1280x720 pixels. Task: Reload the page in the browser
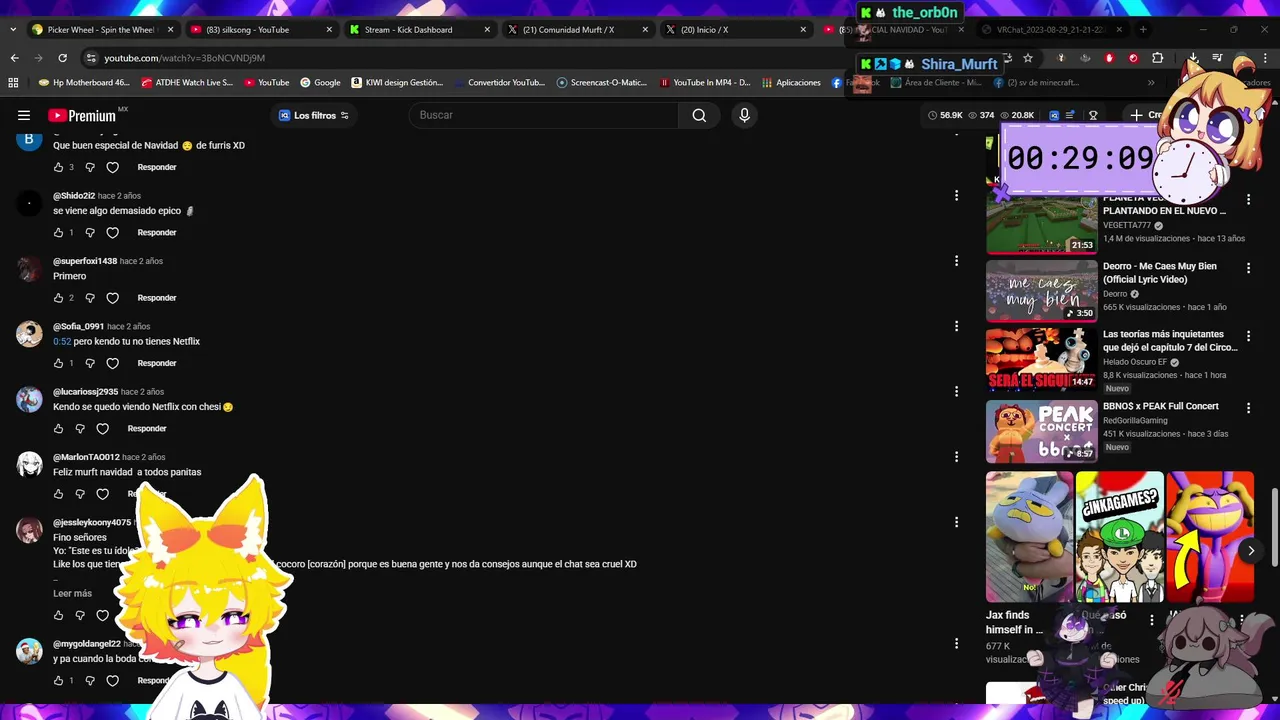pos(62,58)
